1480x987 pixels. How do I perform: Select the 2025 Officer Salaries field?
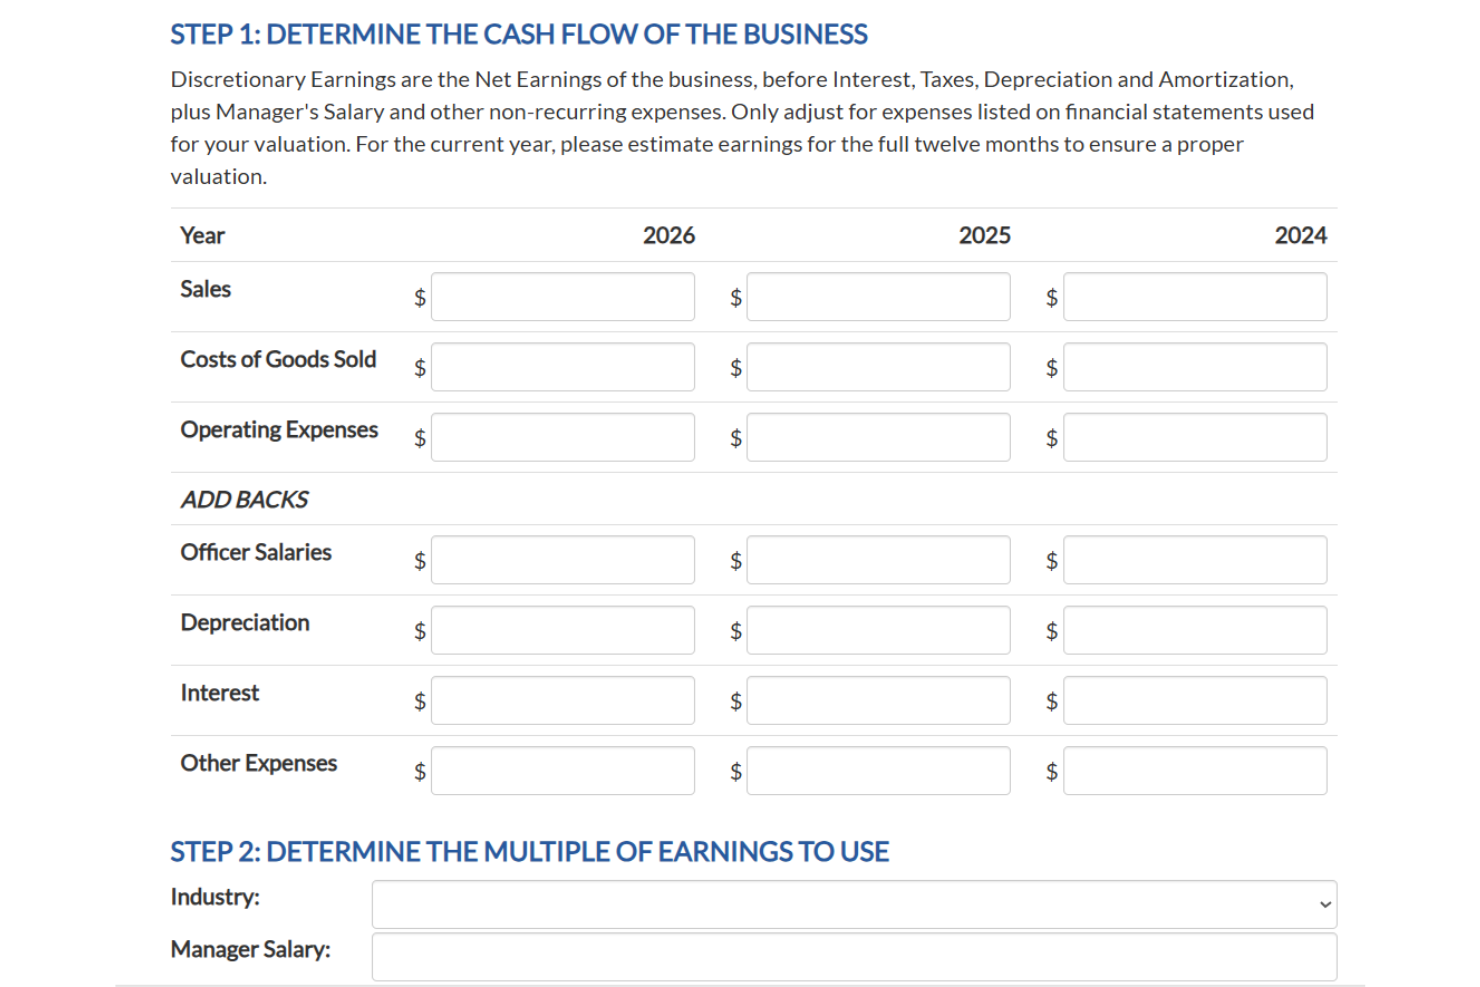[878, 560]
